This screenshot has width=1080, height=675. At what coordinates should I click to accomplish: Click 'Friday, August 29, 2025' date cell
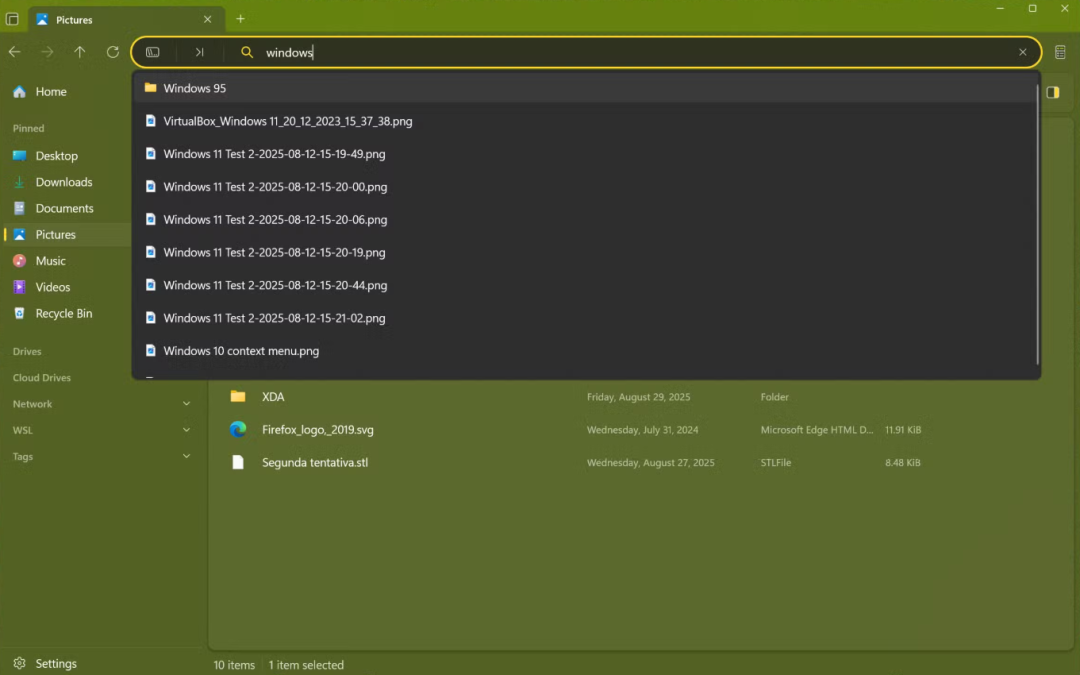pos(638,397)
